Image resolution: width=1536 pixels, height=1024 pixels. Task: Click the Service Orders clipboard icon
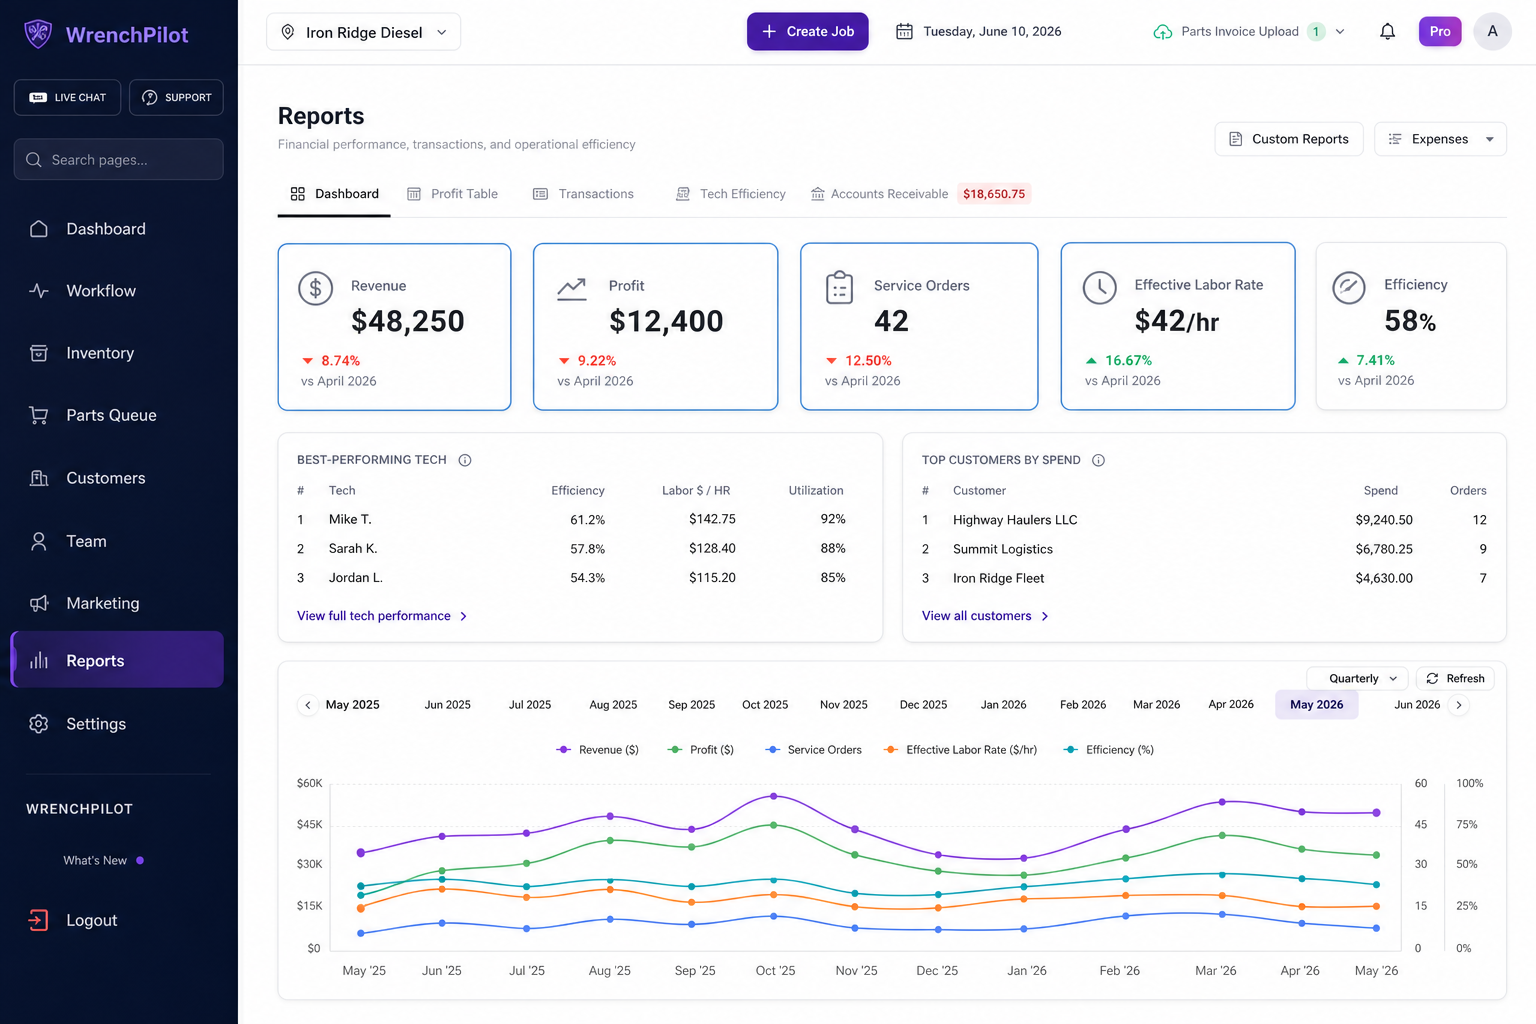coord(839,288)
